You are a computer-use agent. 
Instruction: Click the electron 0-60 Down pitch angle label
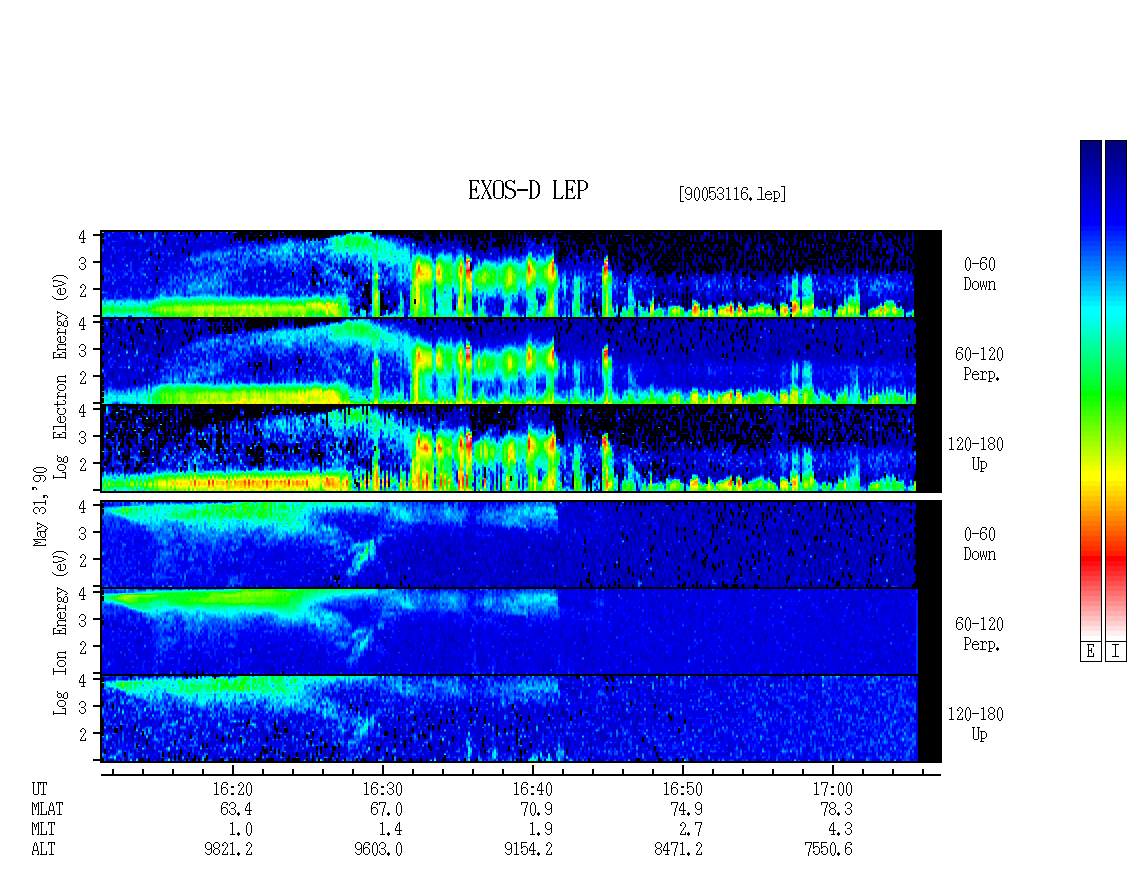979,275
